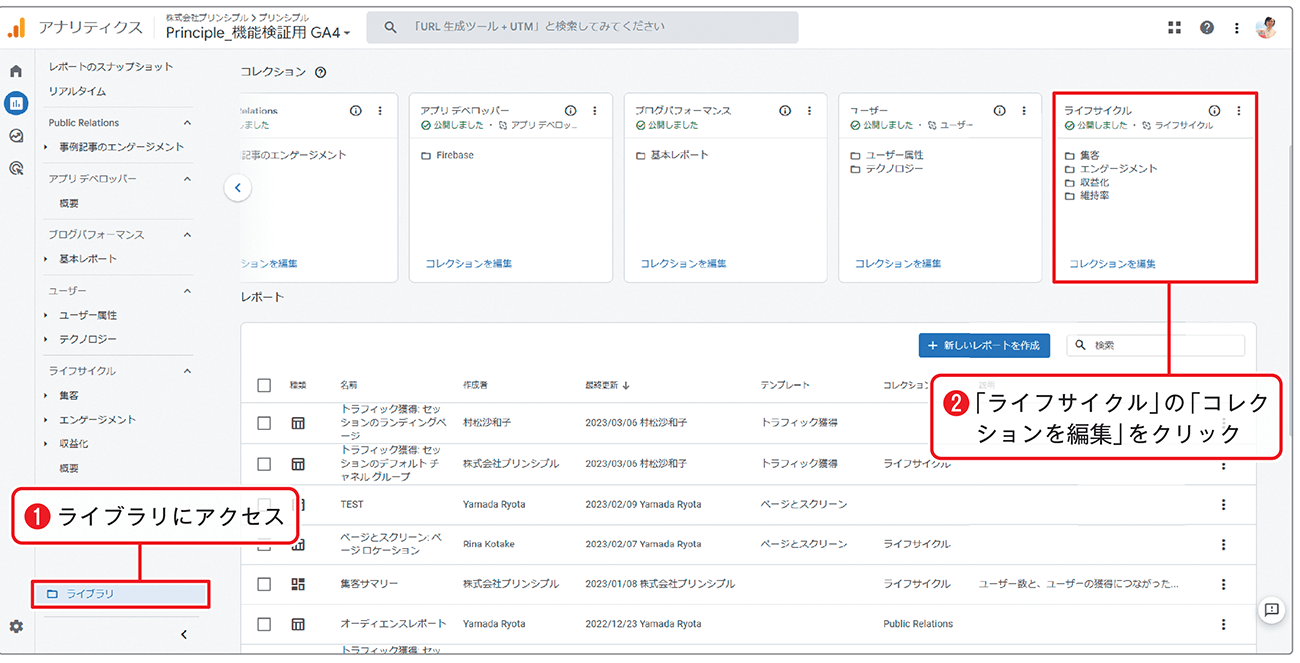The width and height of the screenshot is (1300, 663).
Task: Click コレクションを編集 on ブログパフォーマンス card
Action: pyautogui.click(x=683, y=264)
